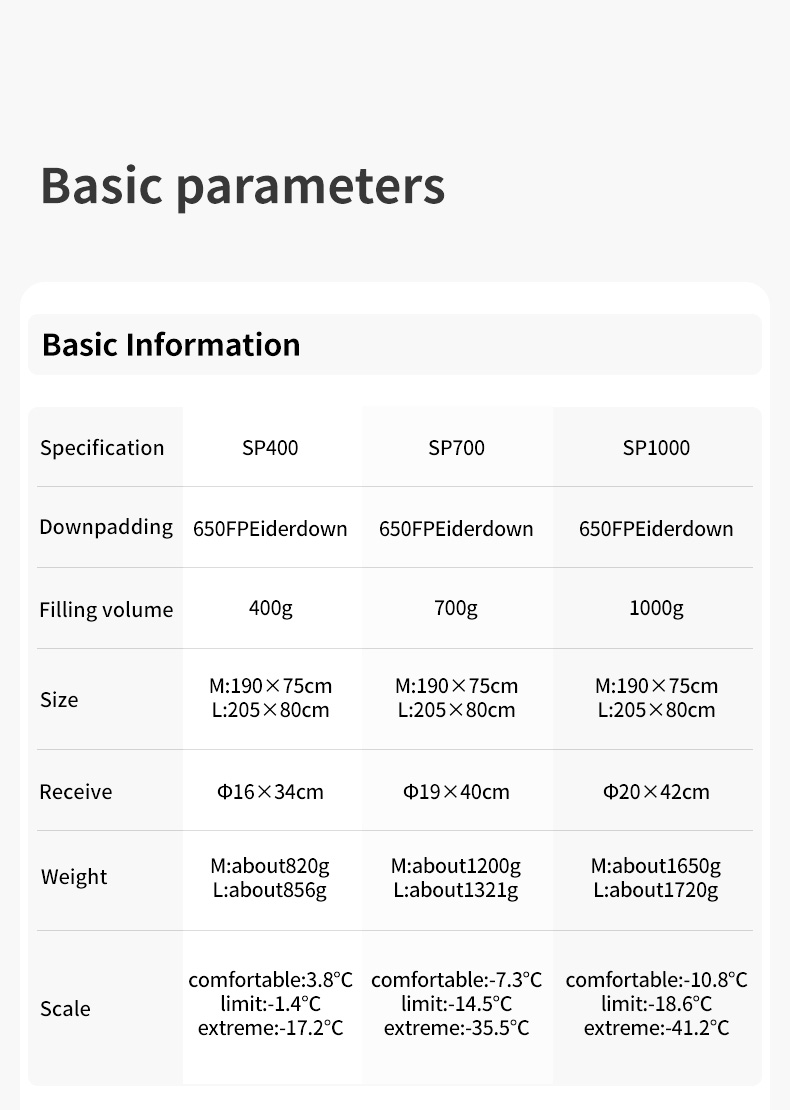Select the SP400 column header
Screen dimensions: 790x1110
click(x=270, y=448)
